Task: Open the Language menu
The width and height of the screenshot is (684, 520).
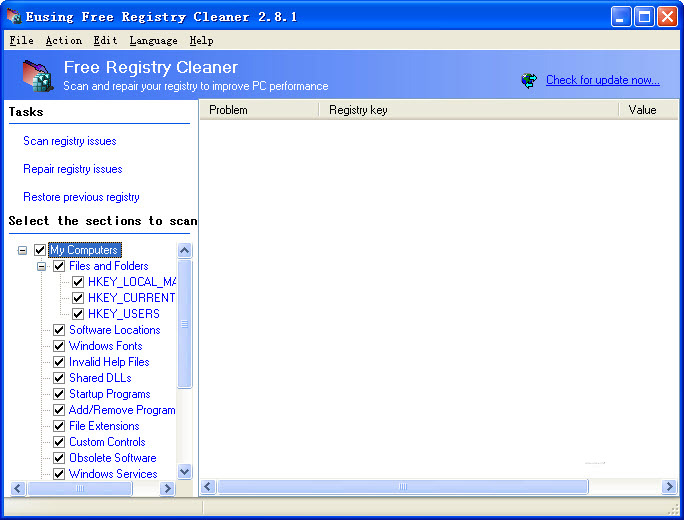Action: (x=153, y=41)
